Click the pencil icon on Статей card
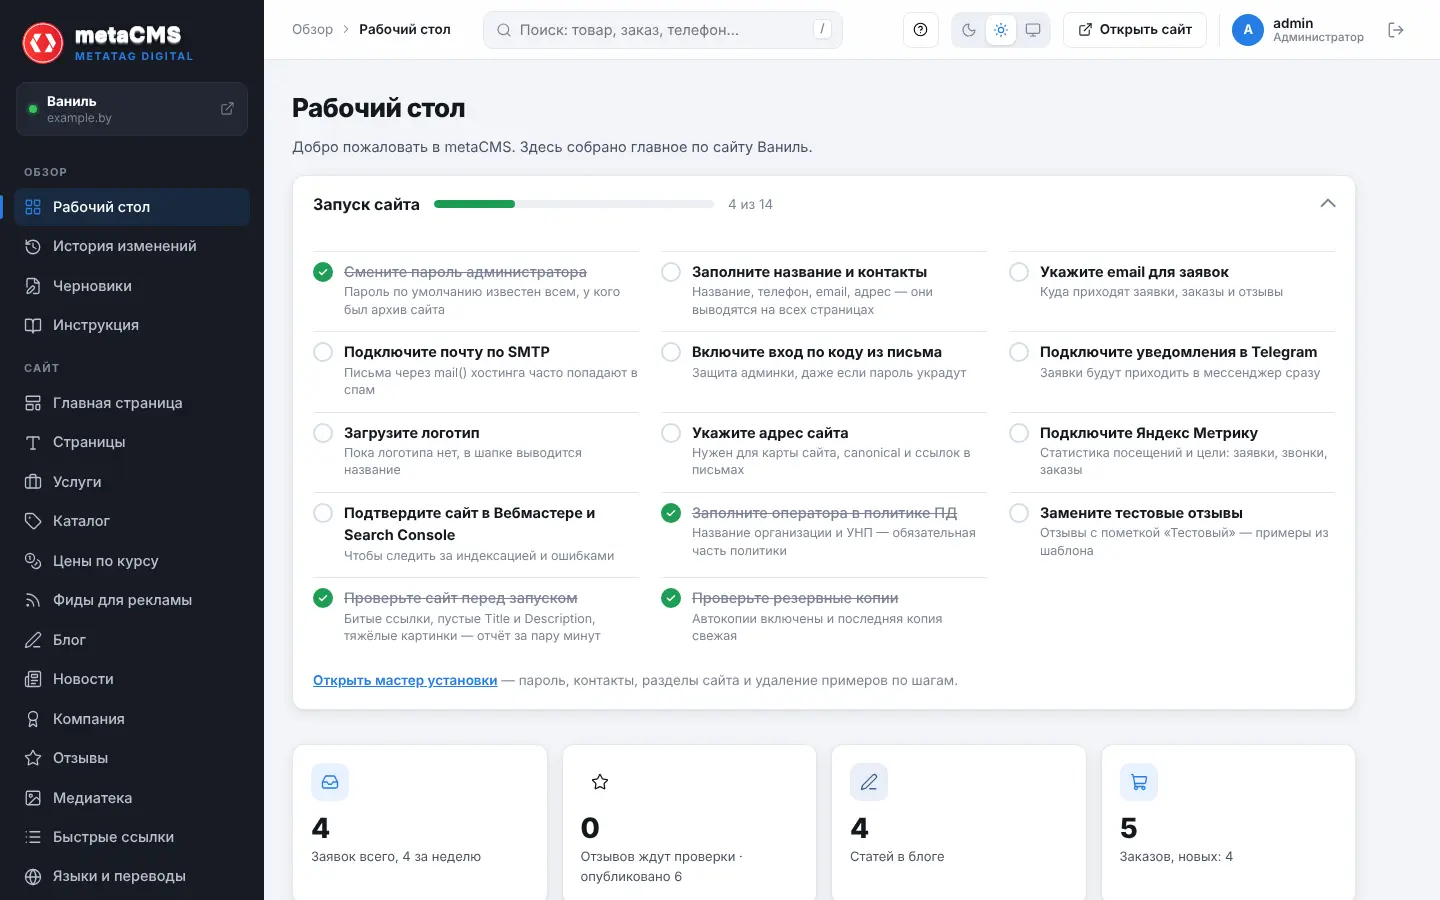 [x=869, y=782]
